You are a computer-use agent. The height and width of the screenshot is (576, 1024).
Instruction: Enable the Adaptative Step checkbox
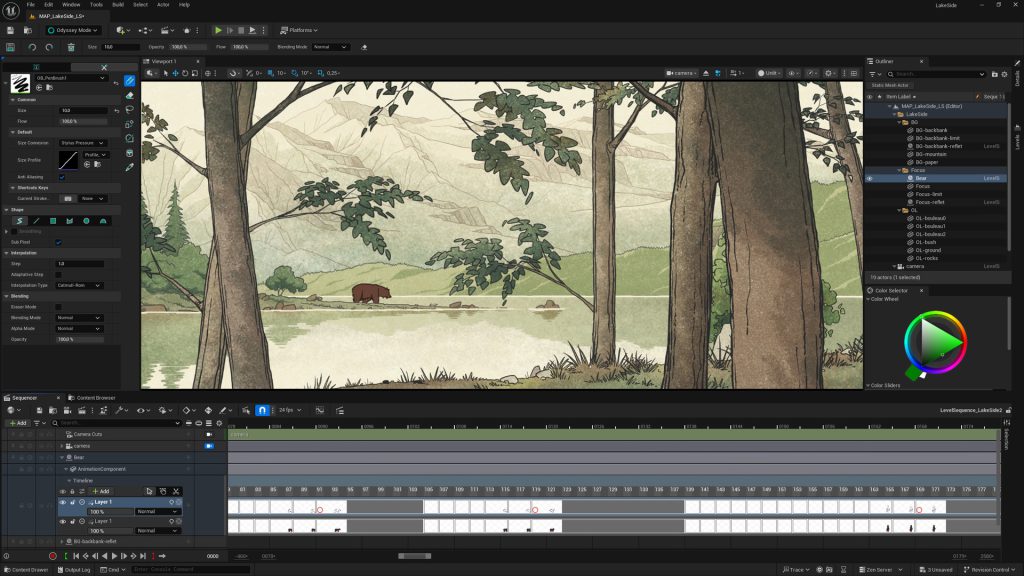pyautogui.click(x=58, y=274)
